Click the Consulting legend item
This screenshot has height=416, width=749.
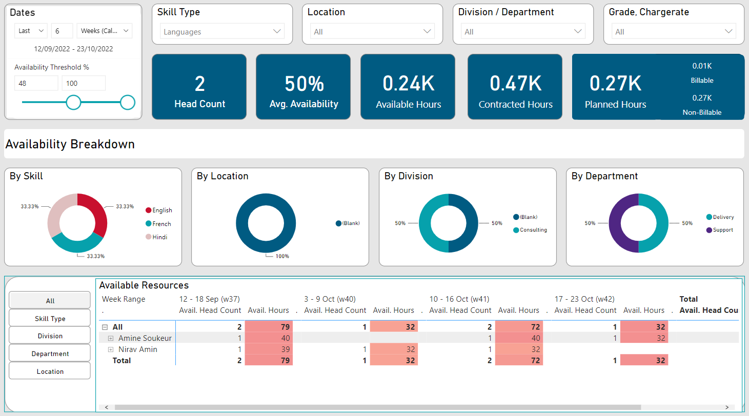point(531,230)
